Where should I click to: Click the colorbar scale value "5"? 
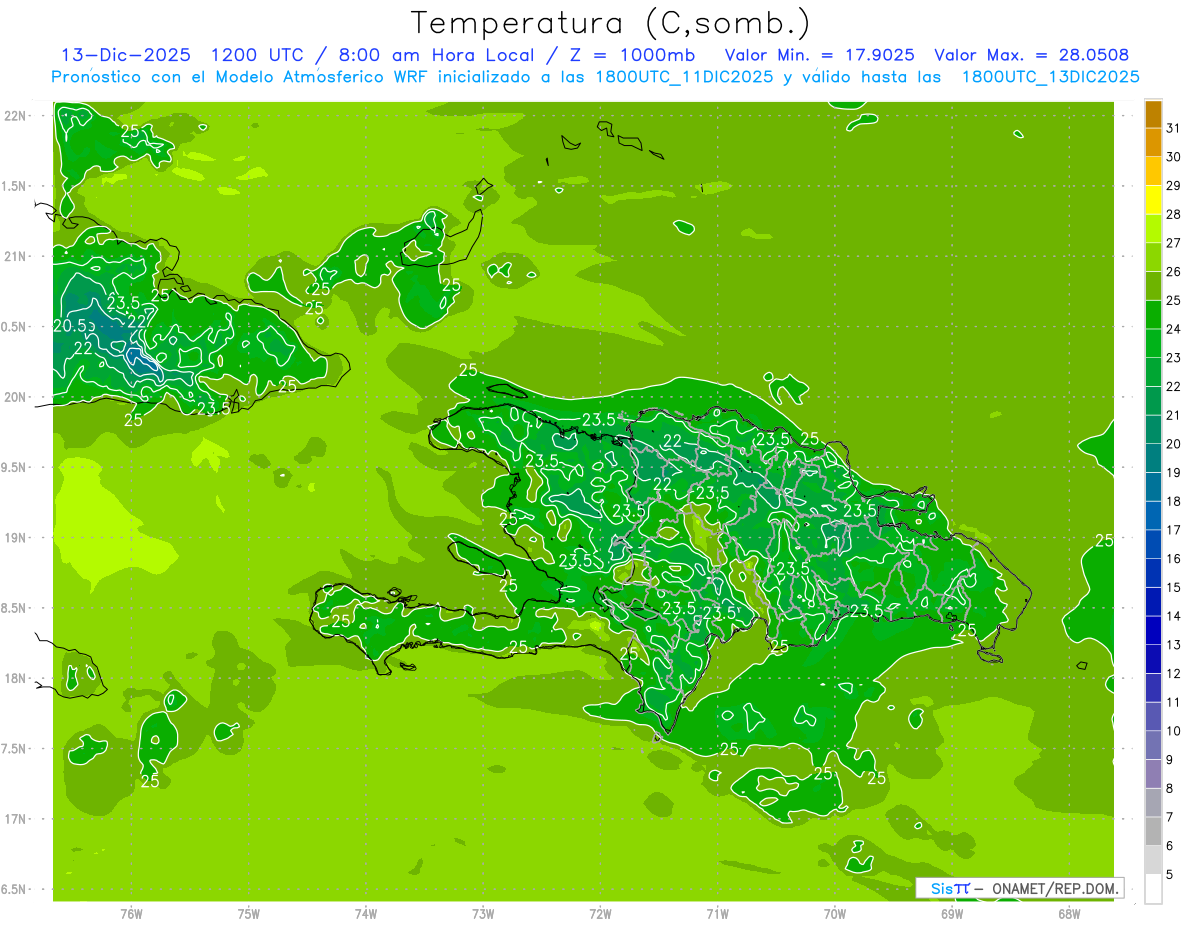coord(1169,875)
